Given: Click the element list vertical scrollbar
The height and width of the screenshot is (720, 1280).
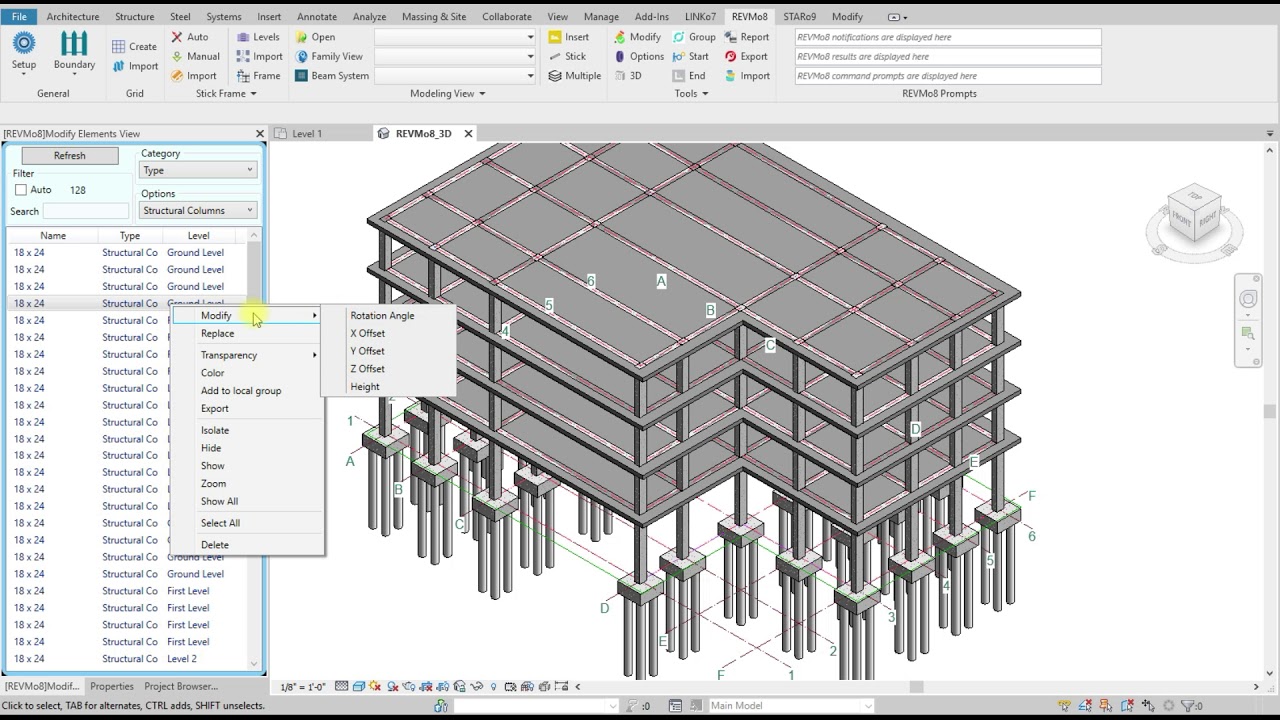Looking at the screenshot, I should [254, 448].
